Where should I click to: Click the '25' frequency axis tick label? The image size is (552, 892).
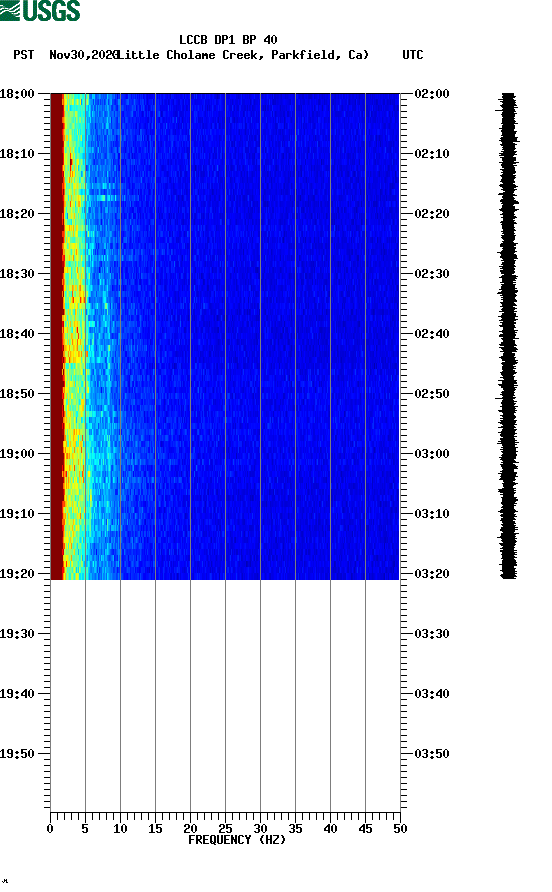click(225, 829)
